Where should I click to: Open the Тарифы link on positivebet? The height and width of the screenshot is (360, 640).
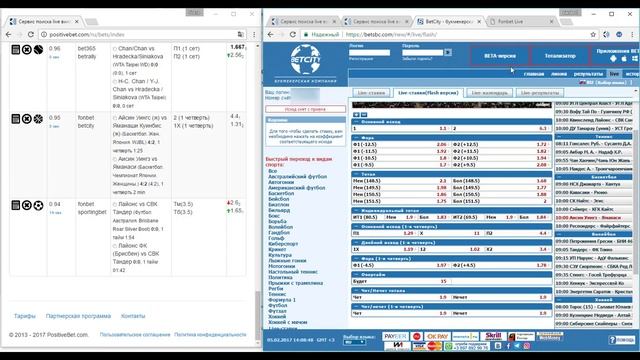click(24, 316)
